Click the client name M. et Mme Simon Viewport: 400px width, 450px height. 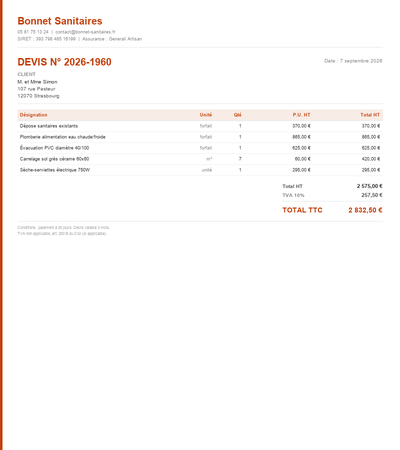click(37, 82)
